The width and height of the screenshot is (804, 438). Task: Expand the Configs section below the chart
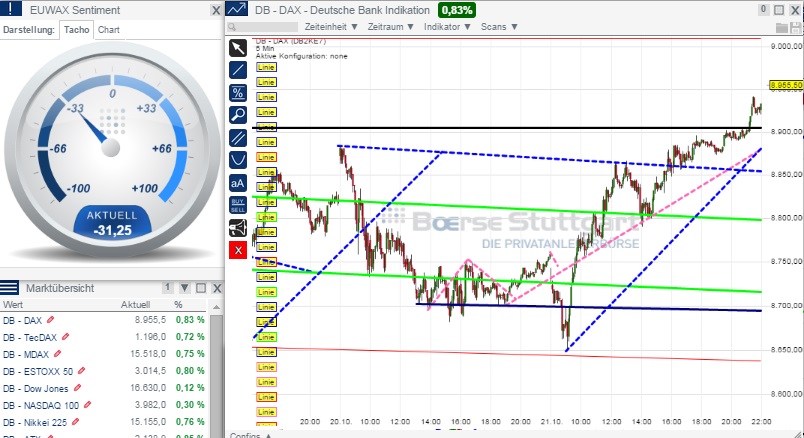(251, 434)
